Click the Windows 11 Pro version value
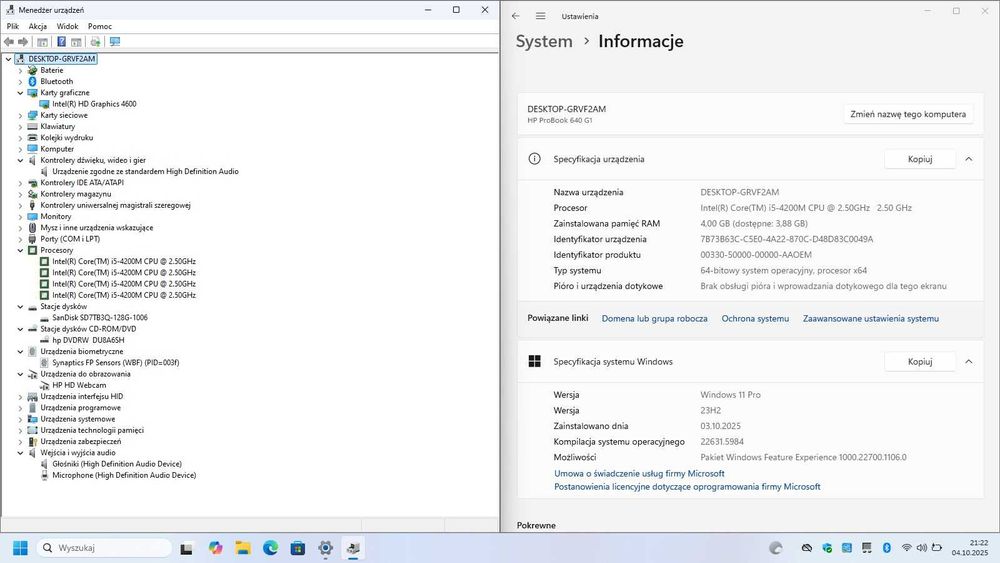 730,395
